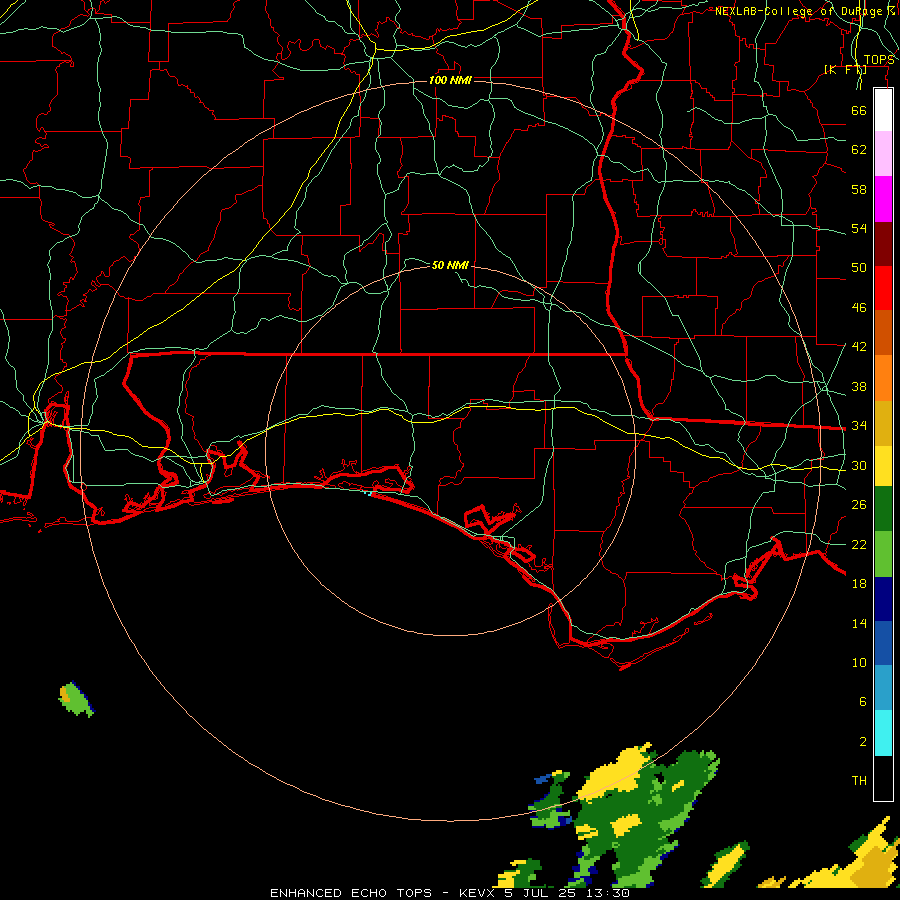Select the dark orange 42-46 kft swatch

(x=883, y=332)
